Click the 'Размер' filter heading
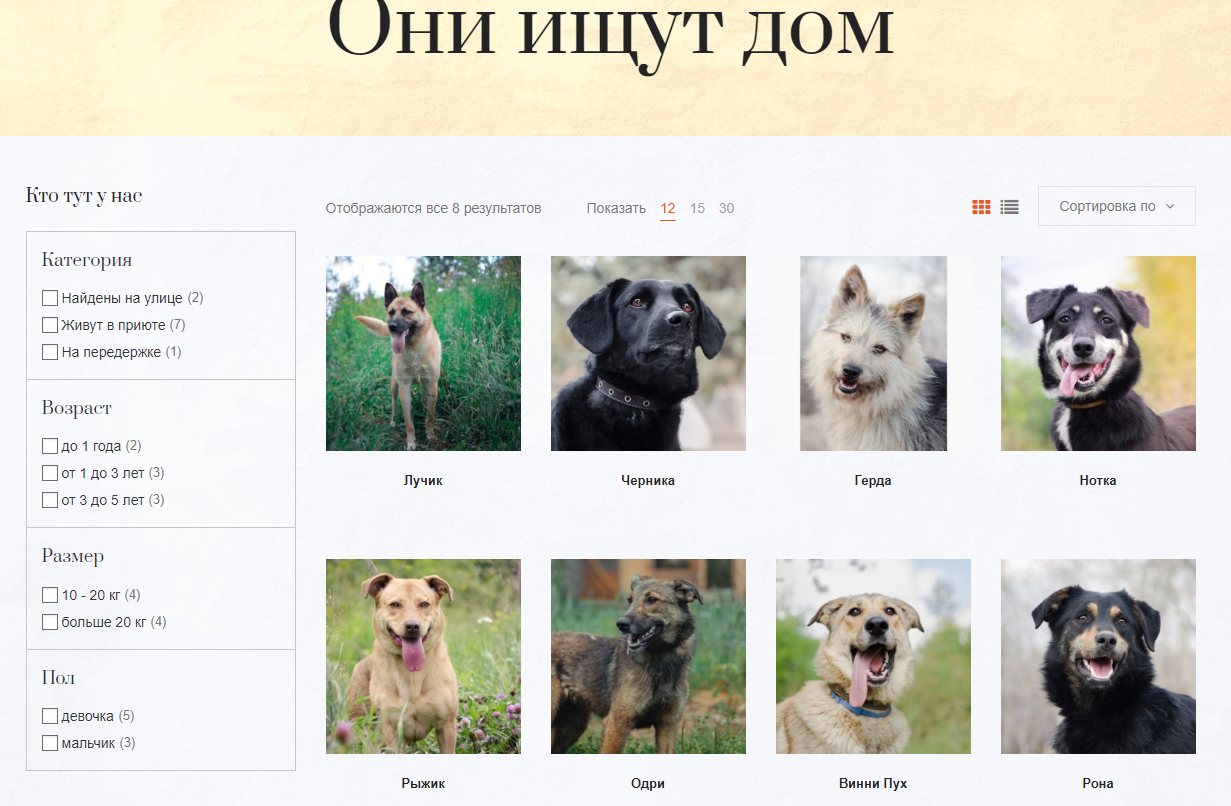 click(x=73, y=556)
